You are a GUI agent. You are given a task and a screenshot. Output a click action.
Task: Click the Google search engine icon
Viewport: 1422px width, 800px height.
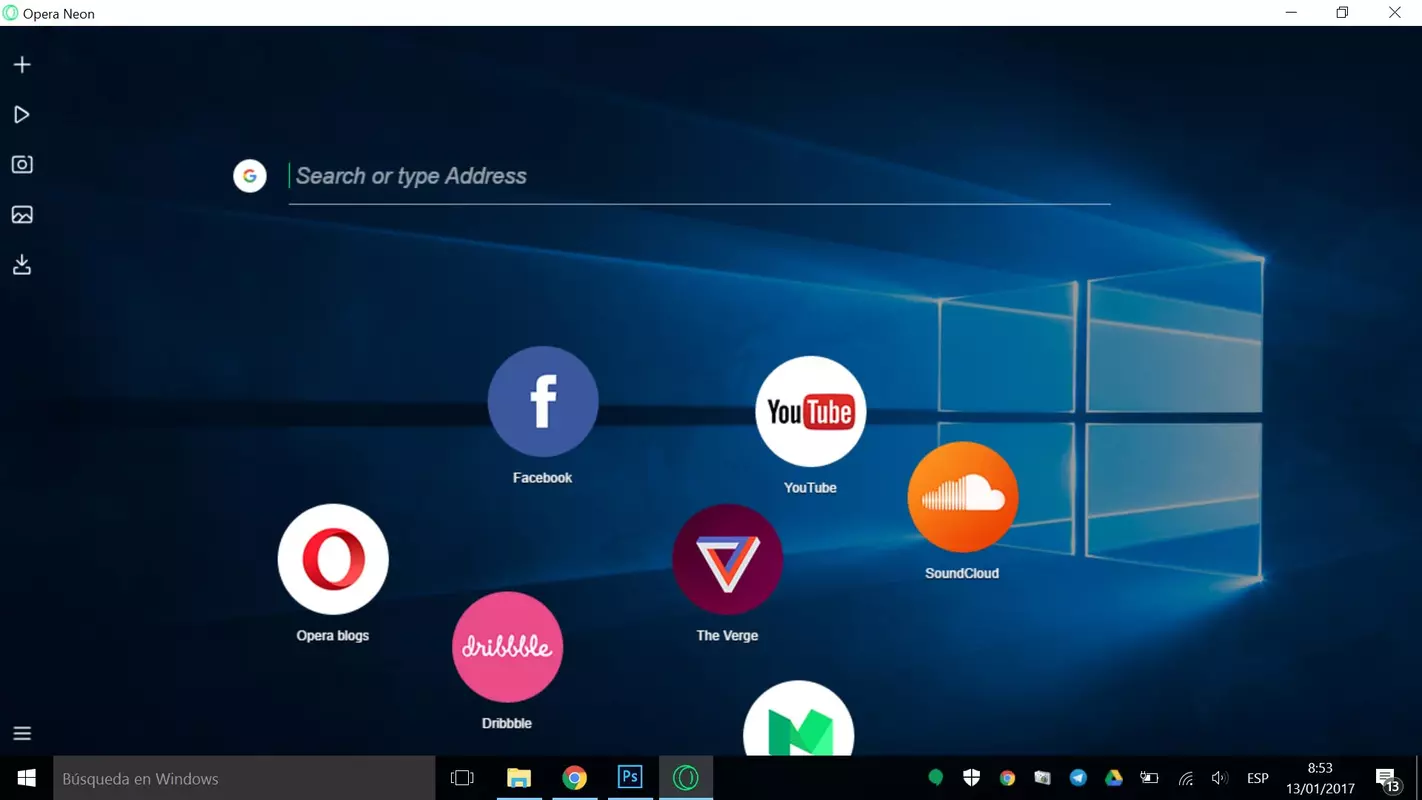click(250, 176)
